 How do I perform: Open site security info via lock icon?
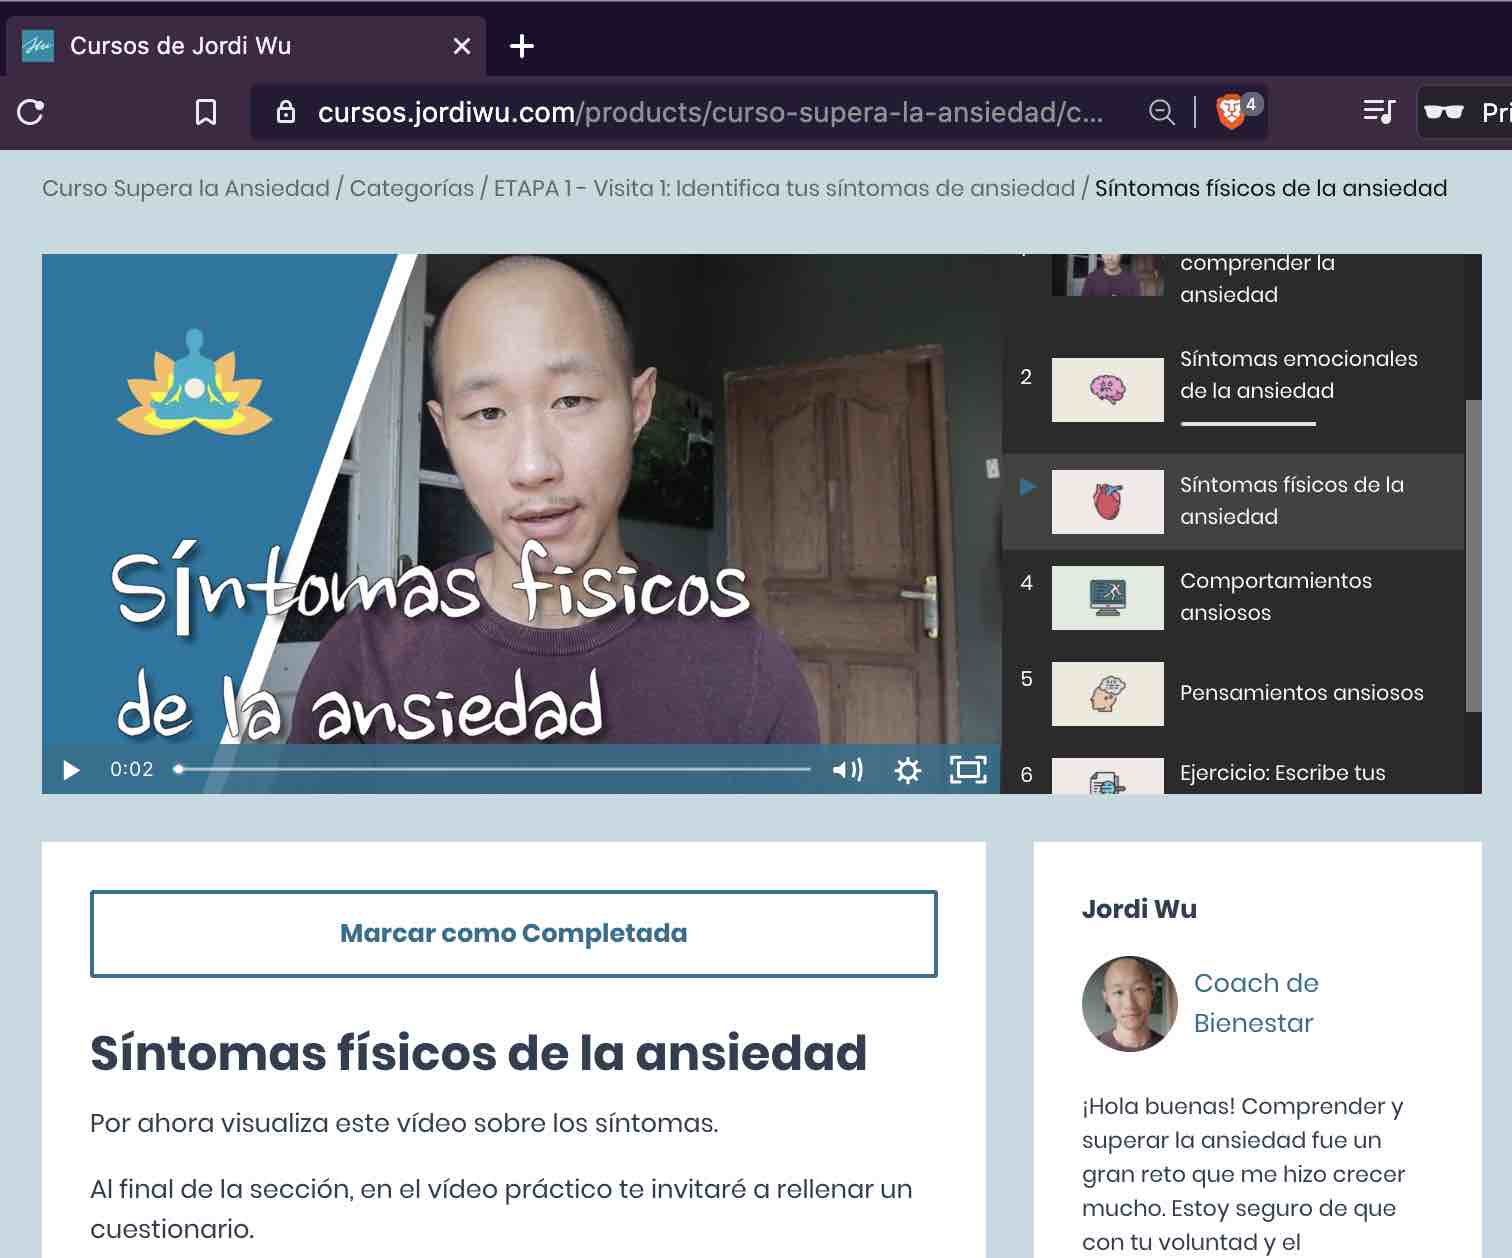pos(286,112)
